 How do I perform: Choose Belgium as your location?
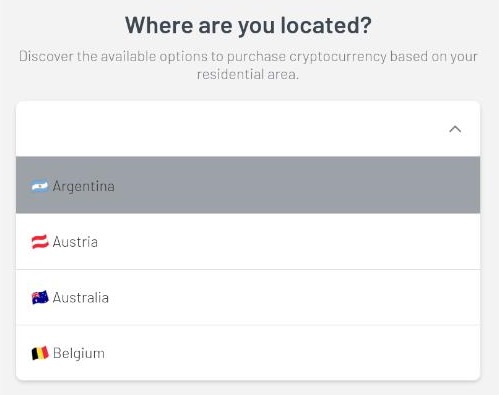248,353
